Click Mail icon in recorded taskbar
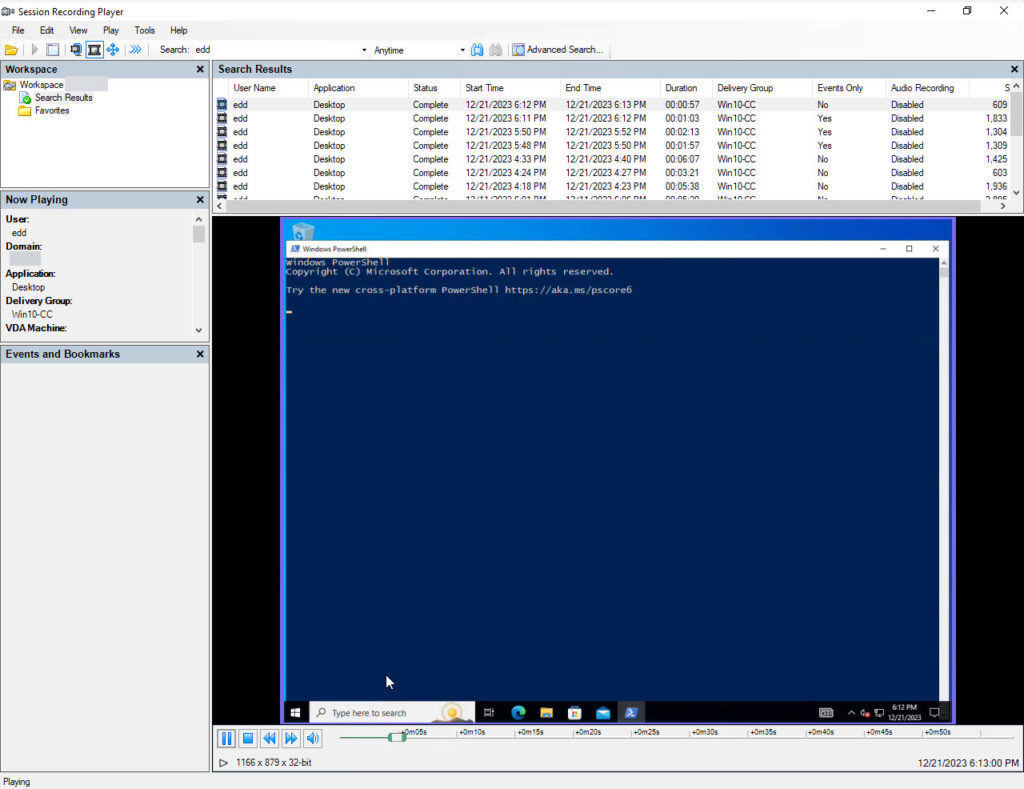This screenshot has width=1024, height=789. pyautogui.click(x=603, y=713)
